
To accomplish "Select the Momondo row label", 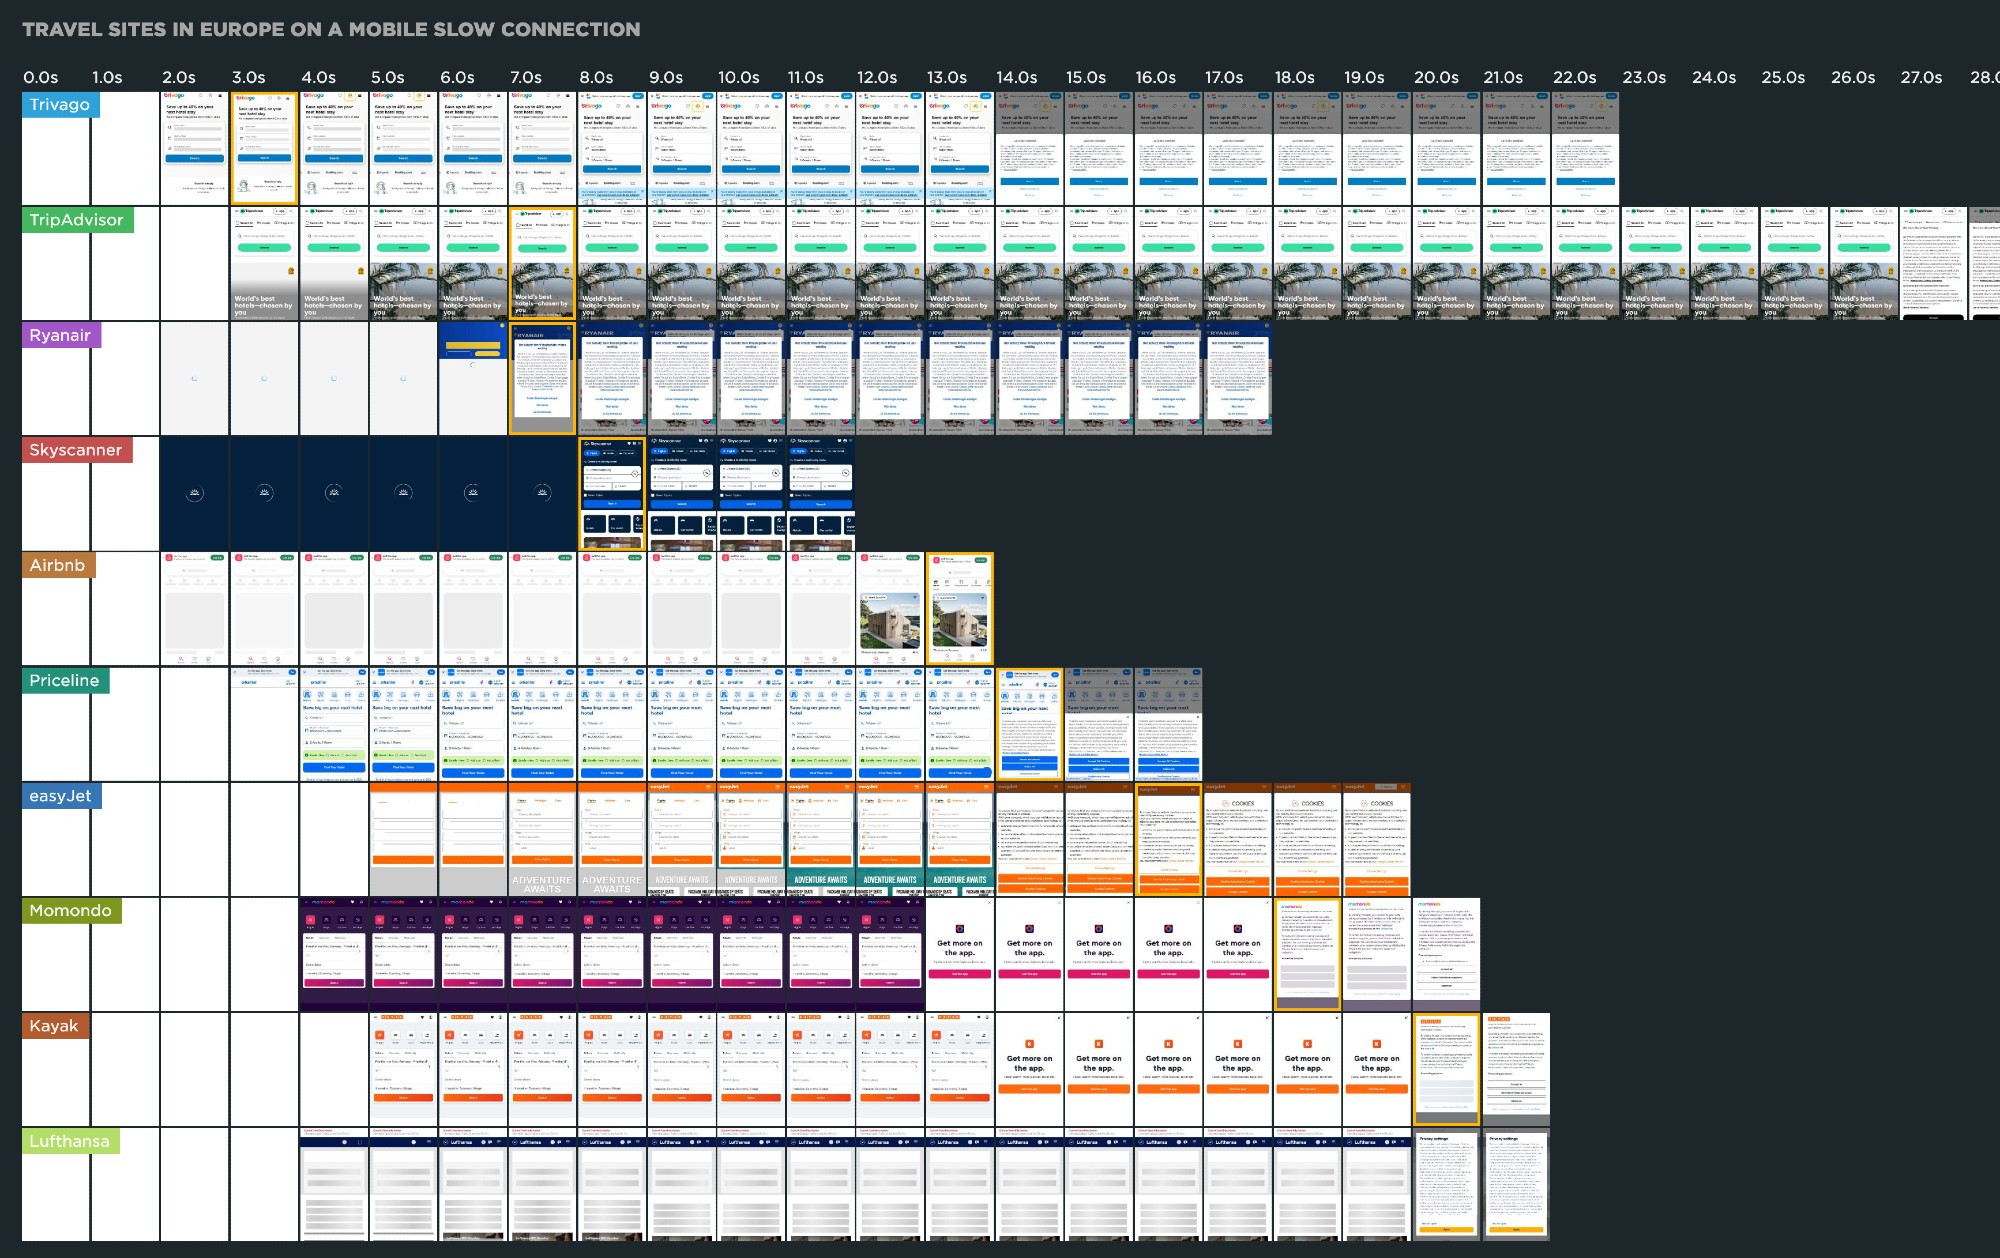I will [71, 911].
